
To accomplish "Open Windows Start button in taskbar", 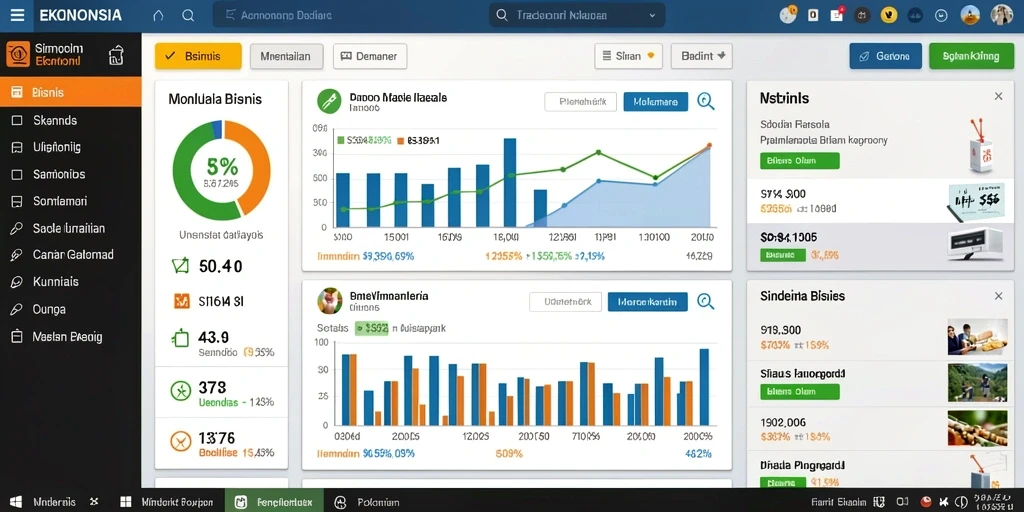I will tap(16, 502).
